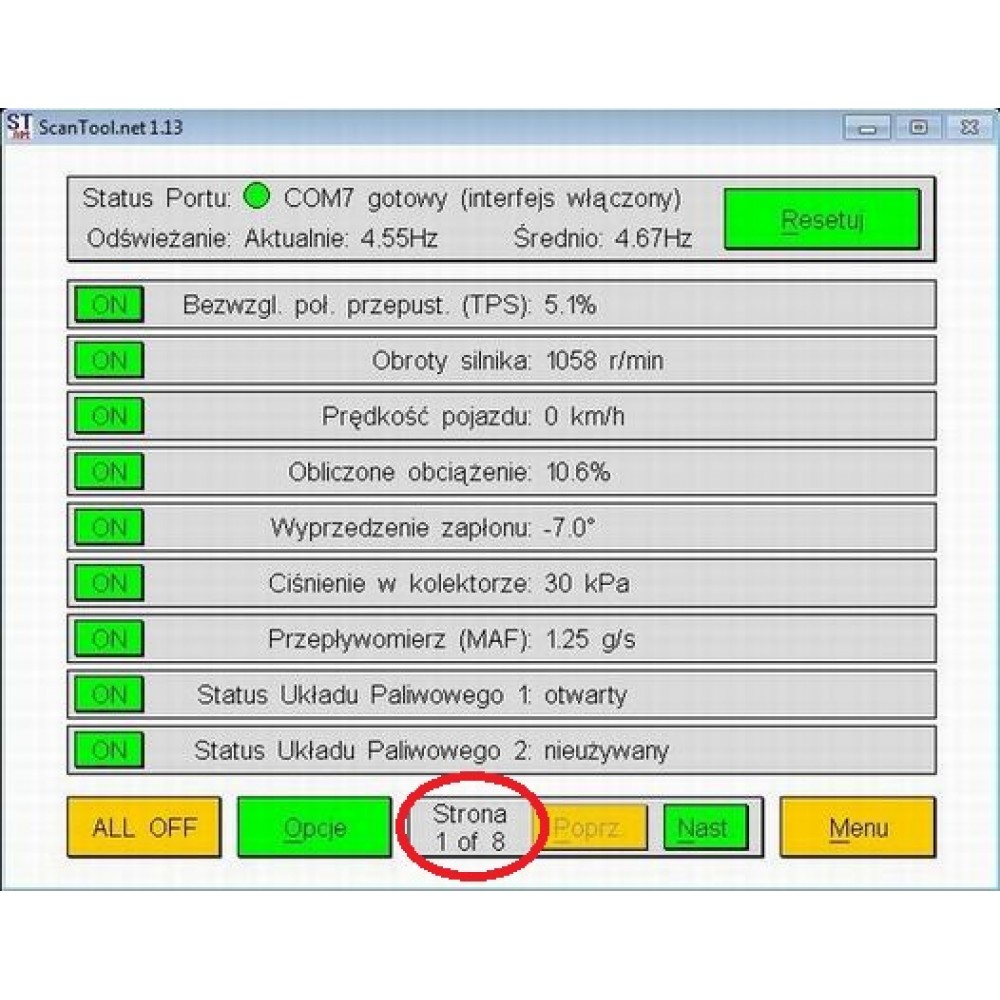Open the Opcje settings
This screenshot has width=1000, height=1000.
315,828
